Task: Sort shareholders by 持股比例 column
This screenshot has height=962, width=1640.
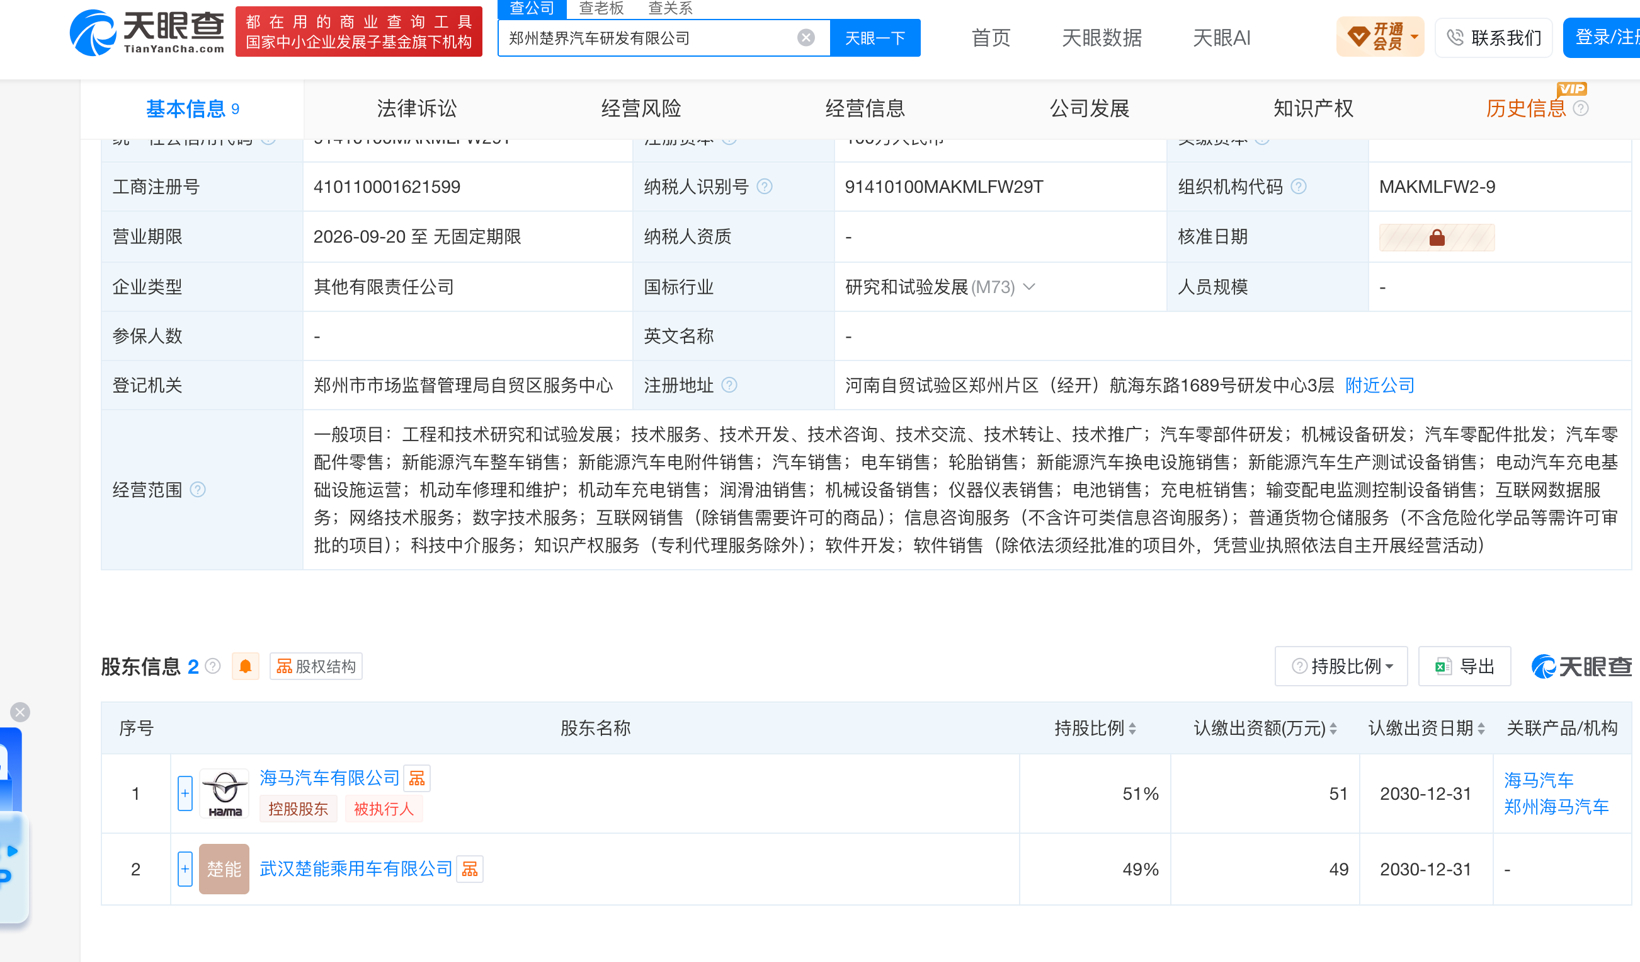Action: click(x=1095, y=729)
